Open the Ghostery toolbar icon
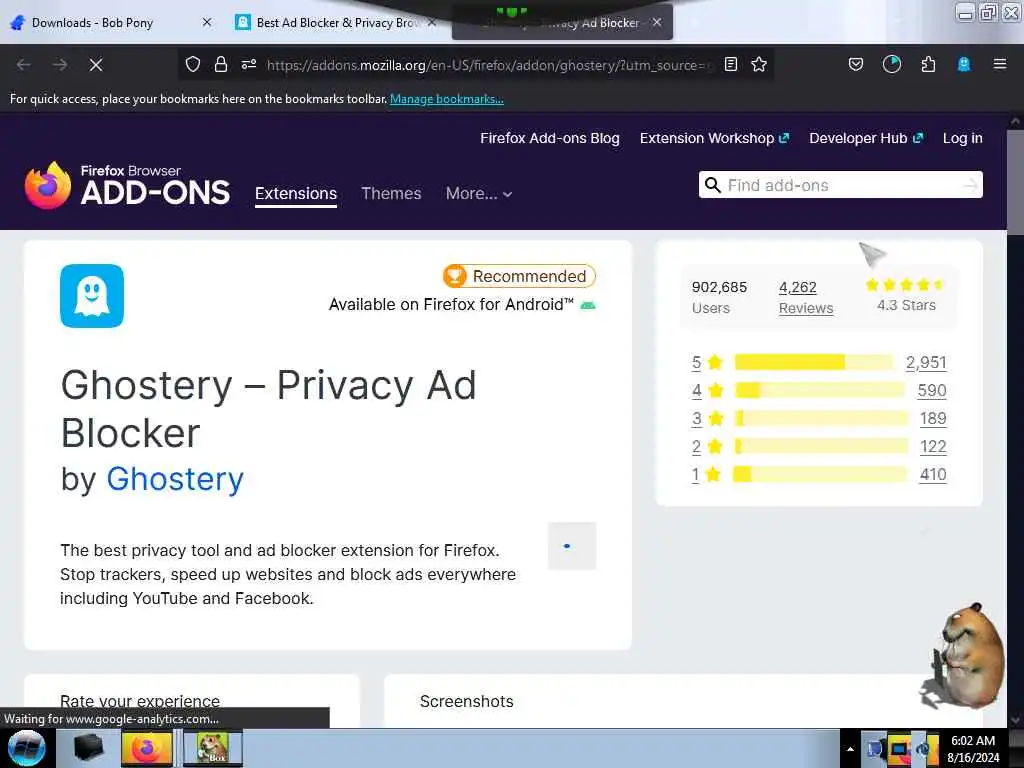 [x=964, y=64]
